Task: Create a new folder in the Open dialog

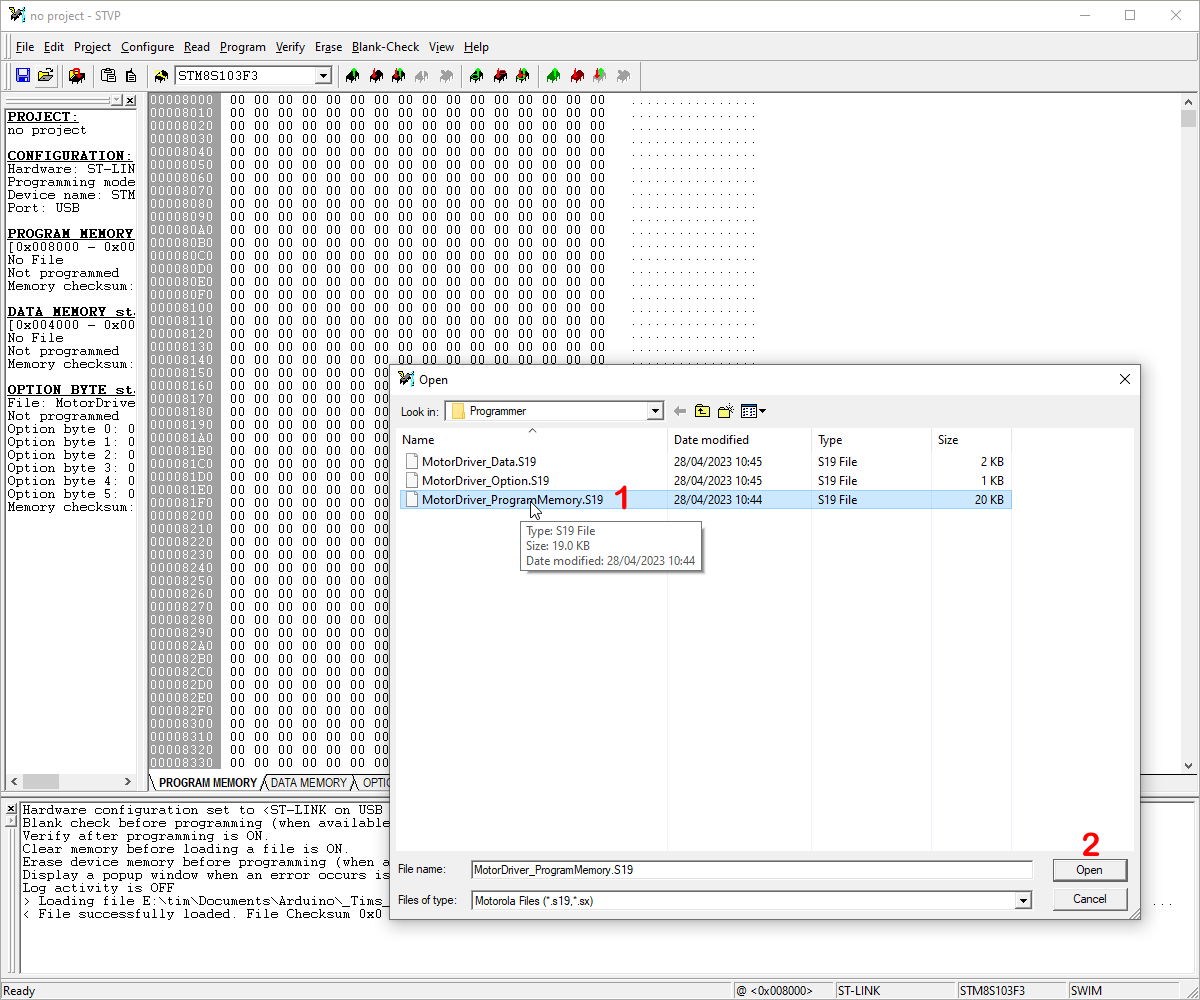Action: (x=724, y=410)
